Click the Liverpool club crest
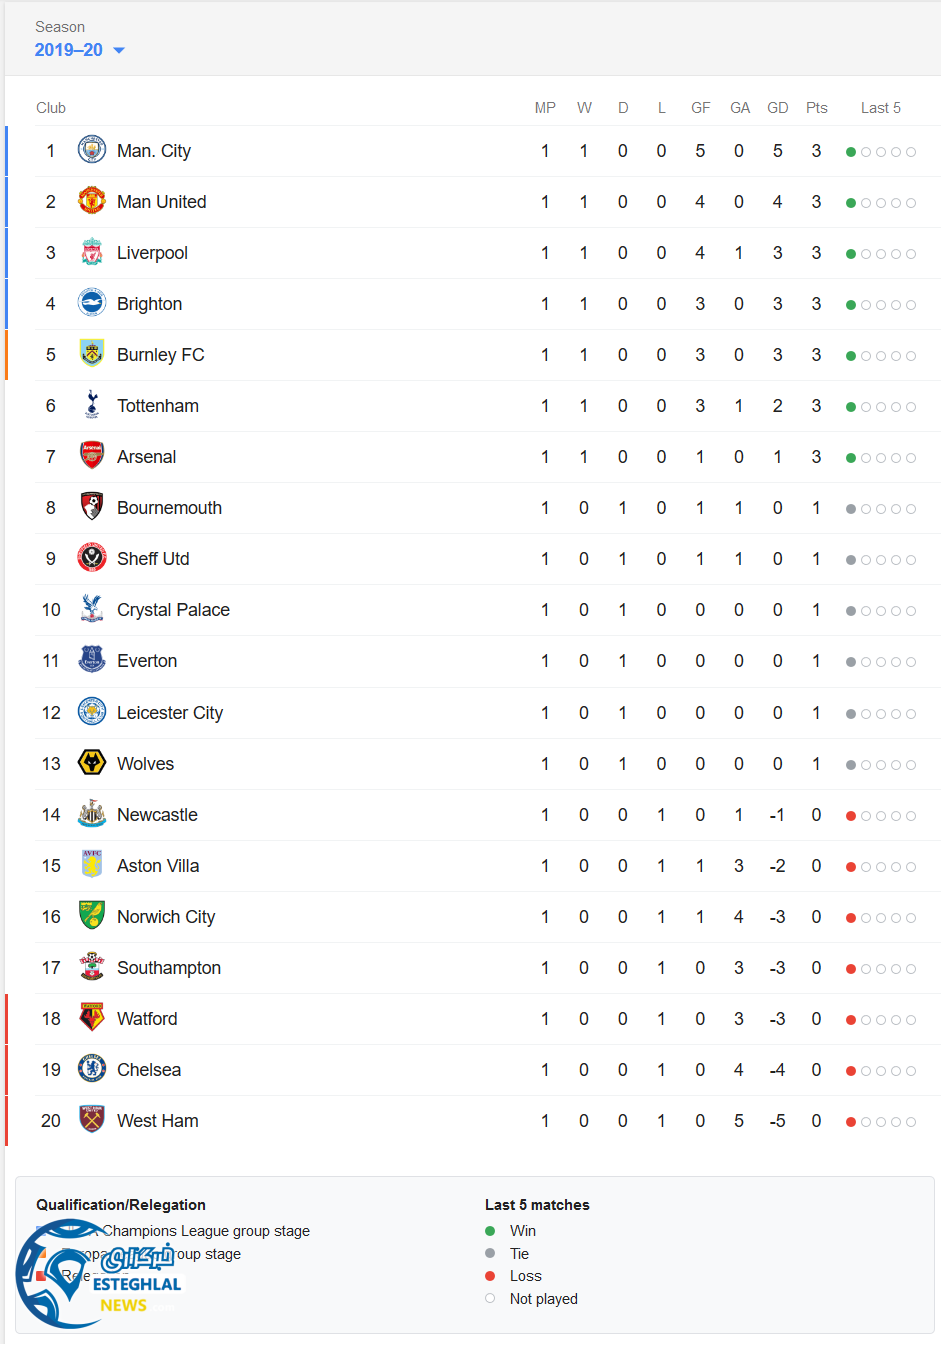The image size is (941, 1356). (x=92, y=252)
